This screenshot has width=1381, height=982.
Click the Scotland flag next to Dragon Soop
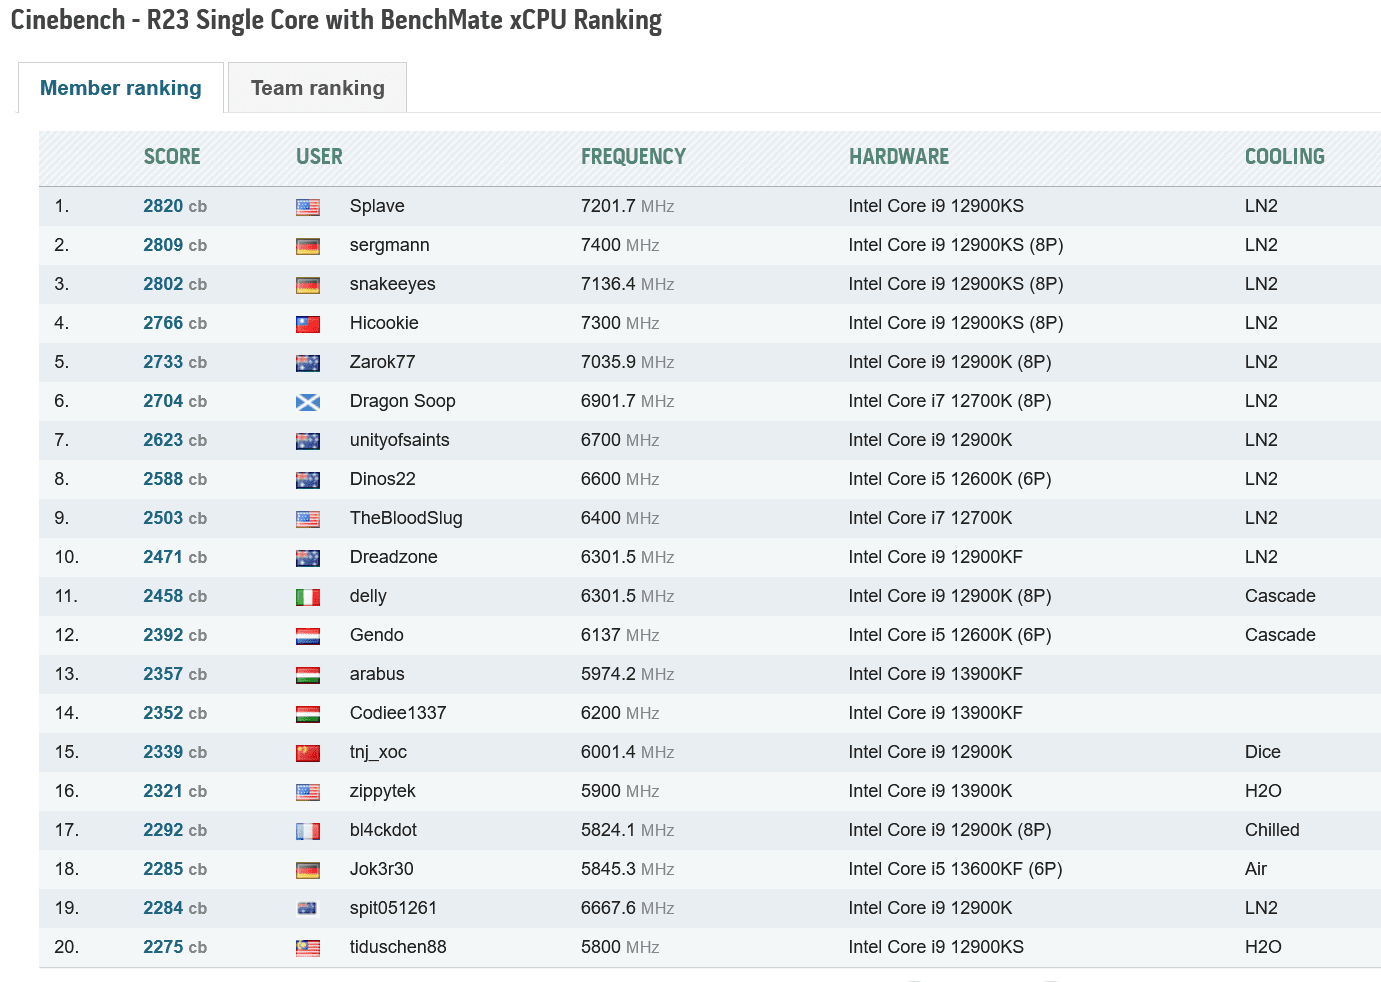[x=308, y=402]
